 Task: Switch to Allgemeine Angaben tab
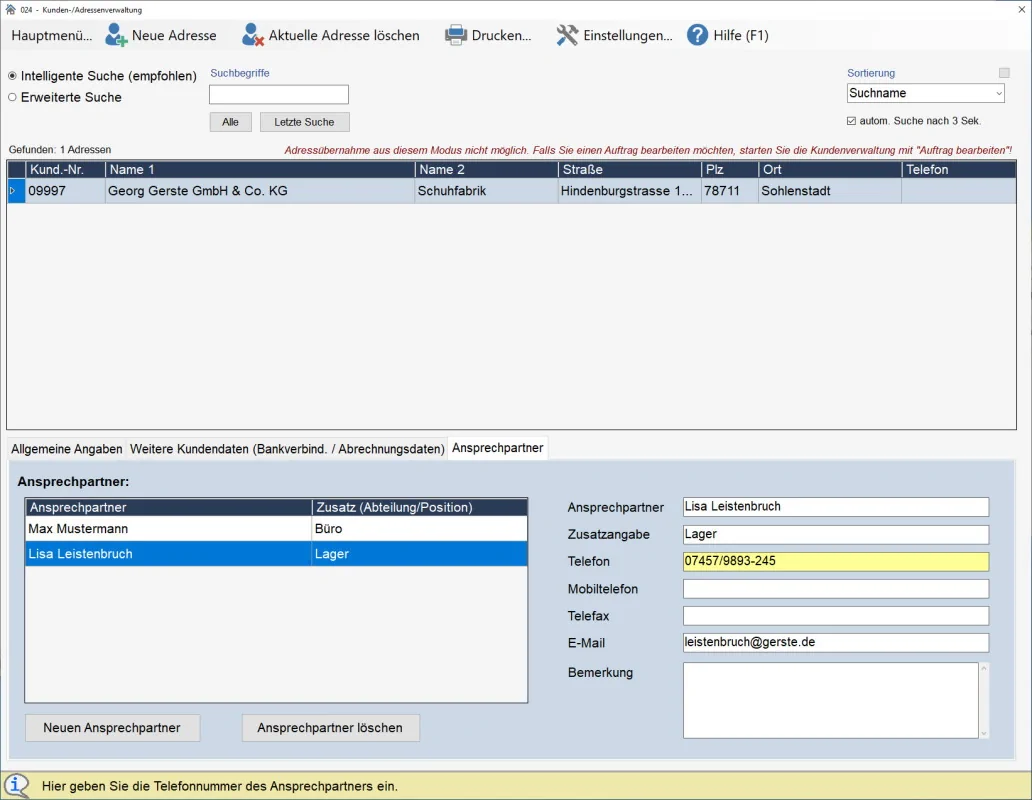[67, 449]
